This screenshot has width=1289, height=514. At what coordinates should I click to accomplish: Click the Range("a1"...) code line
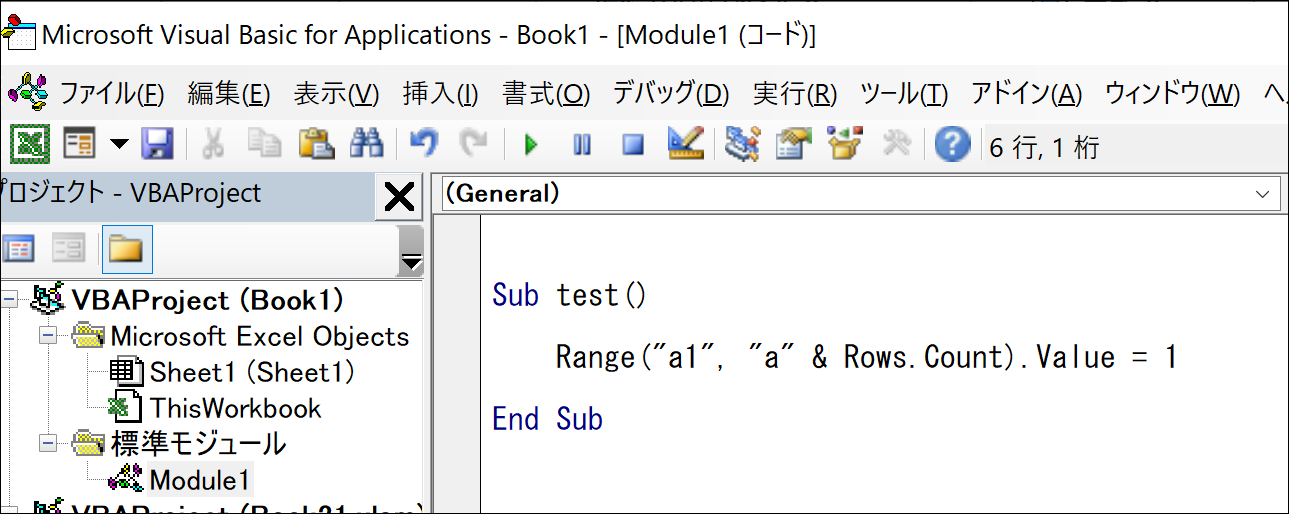pyautogui.click(x=867, y=357)
